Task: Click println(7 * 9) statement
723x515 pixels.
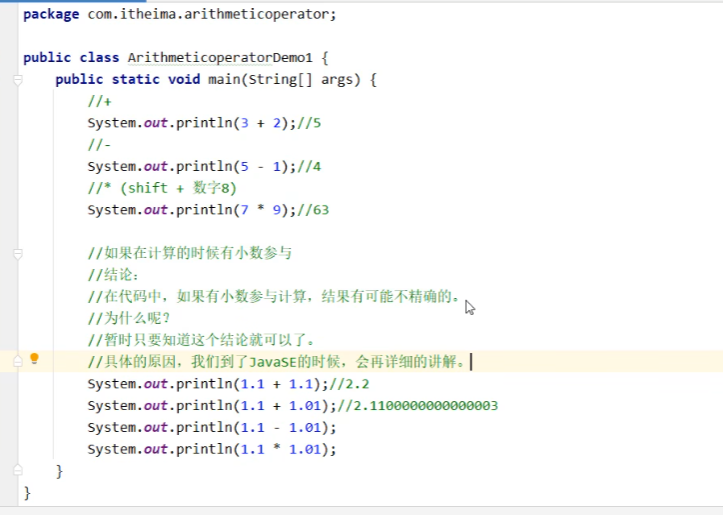Action: tap(192, 210)
